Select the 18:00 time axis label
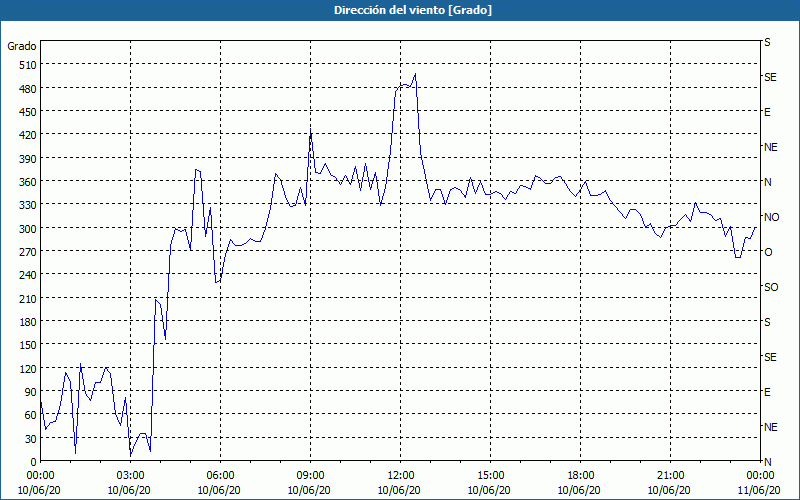Screen dimensions: 800x500 tap(580, 476)
